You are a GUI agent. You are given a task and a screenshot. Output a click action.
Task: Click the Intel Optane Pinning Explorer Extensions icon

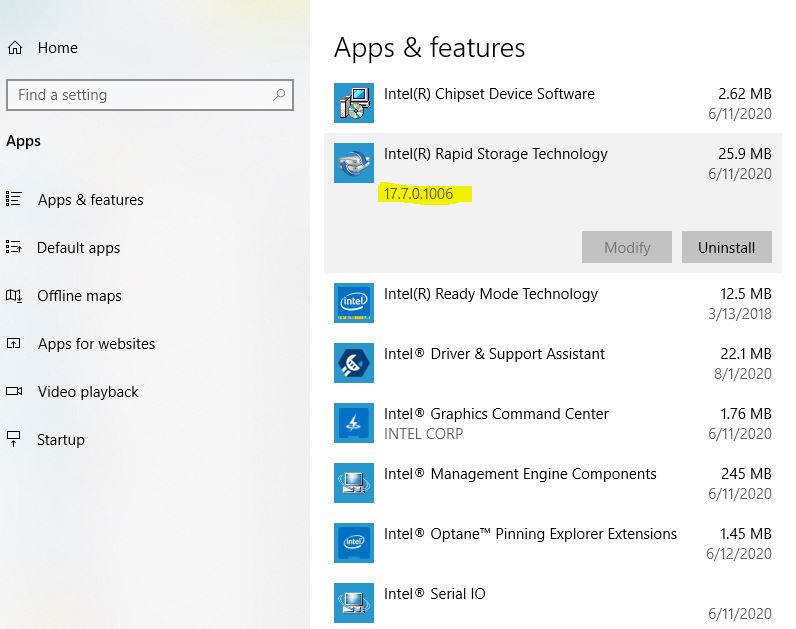[354, 543]
